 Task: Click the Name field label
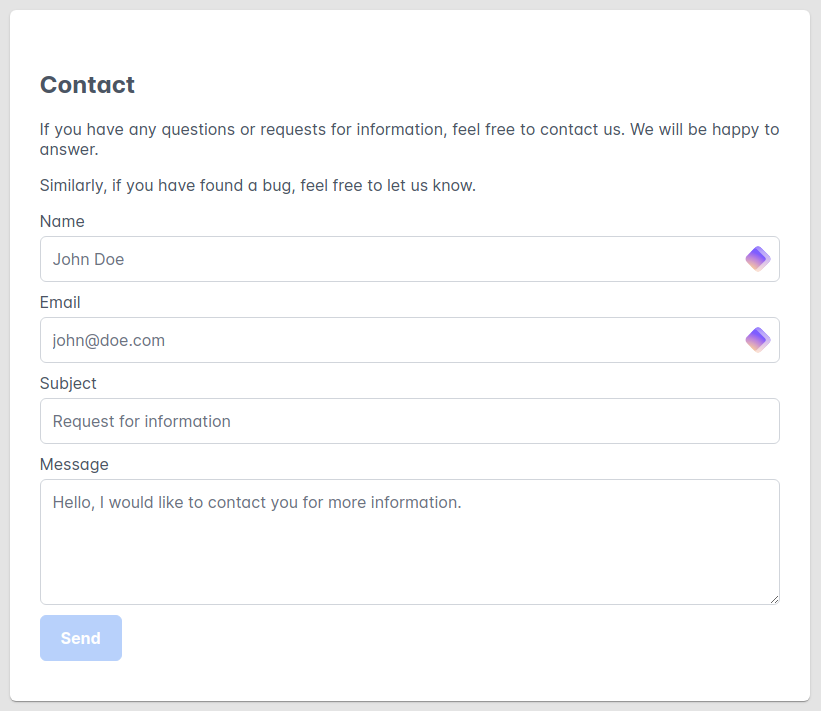tap(62, 221)
